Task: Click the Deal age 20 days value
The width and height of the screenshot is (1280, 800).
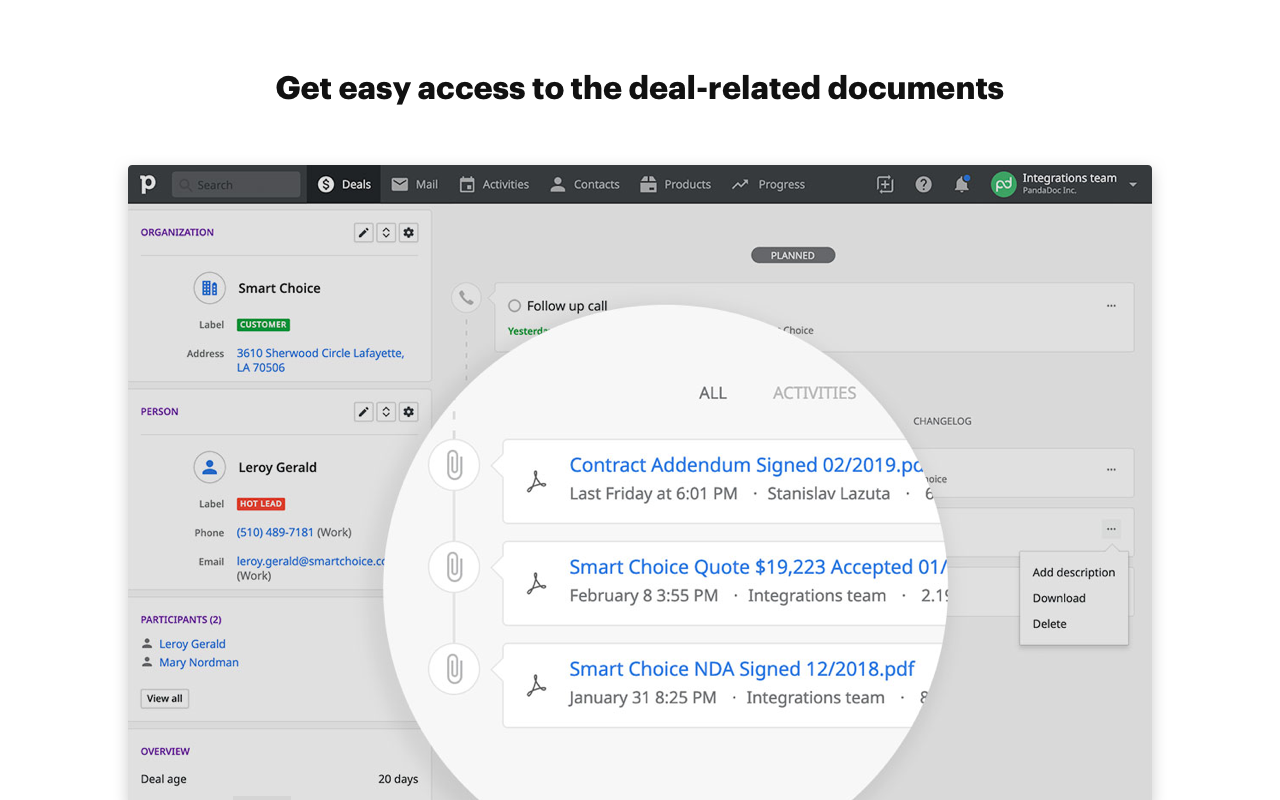Action: (398, 779)
